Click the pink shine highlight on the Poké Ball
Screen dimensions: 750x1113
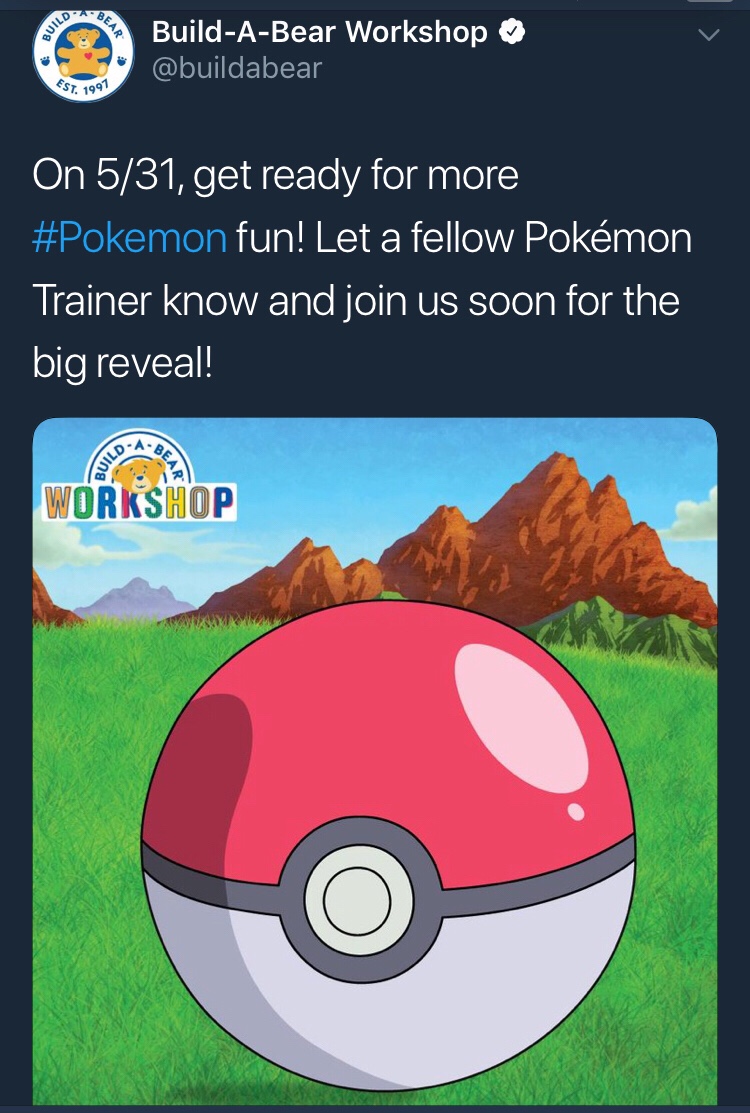click(x=520, y=717)
